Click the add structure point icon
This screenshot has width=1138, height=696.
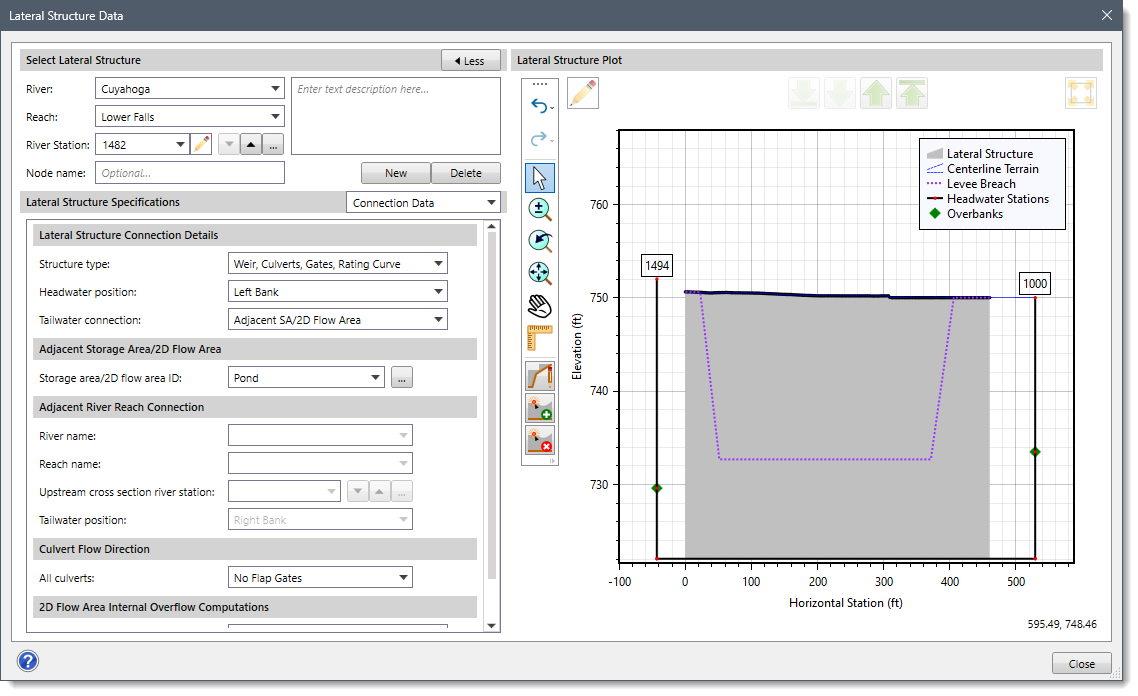click(x=540, y=407)
